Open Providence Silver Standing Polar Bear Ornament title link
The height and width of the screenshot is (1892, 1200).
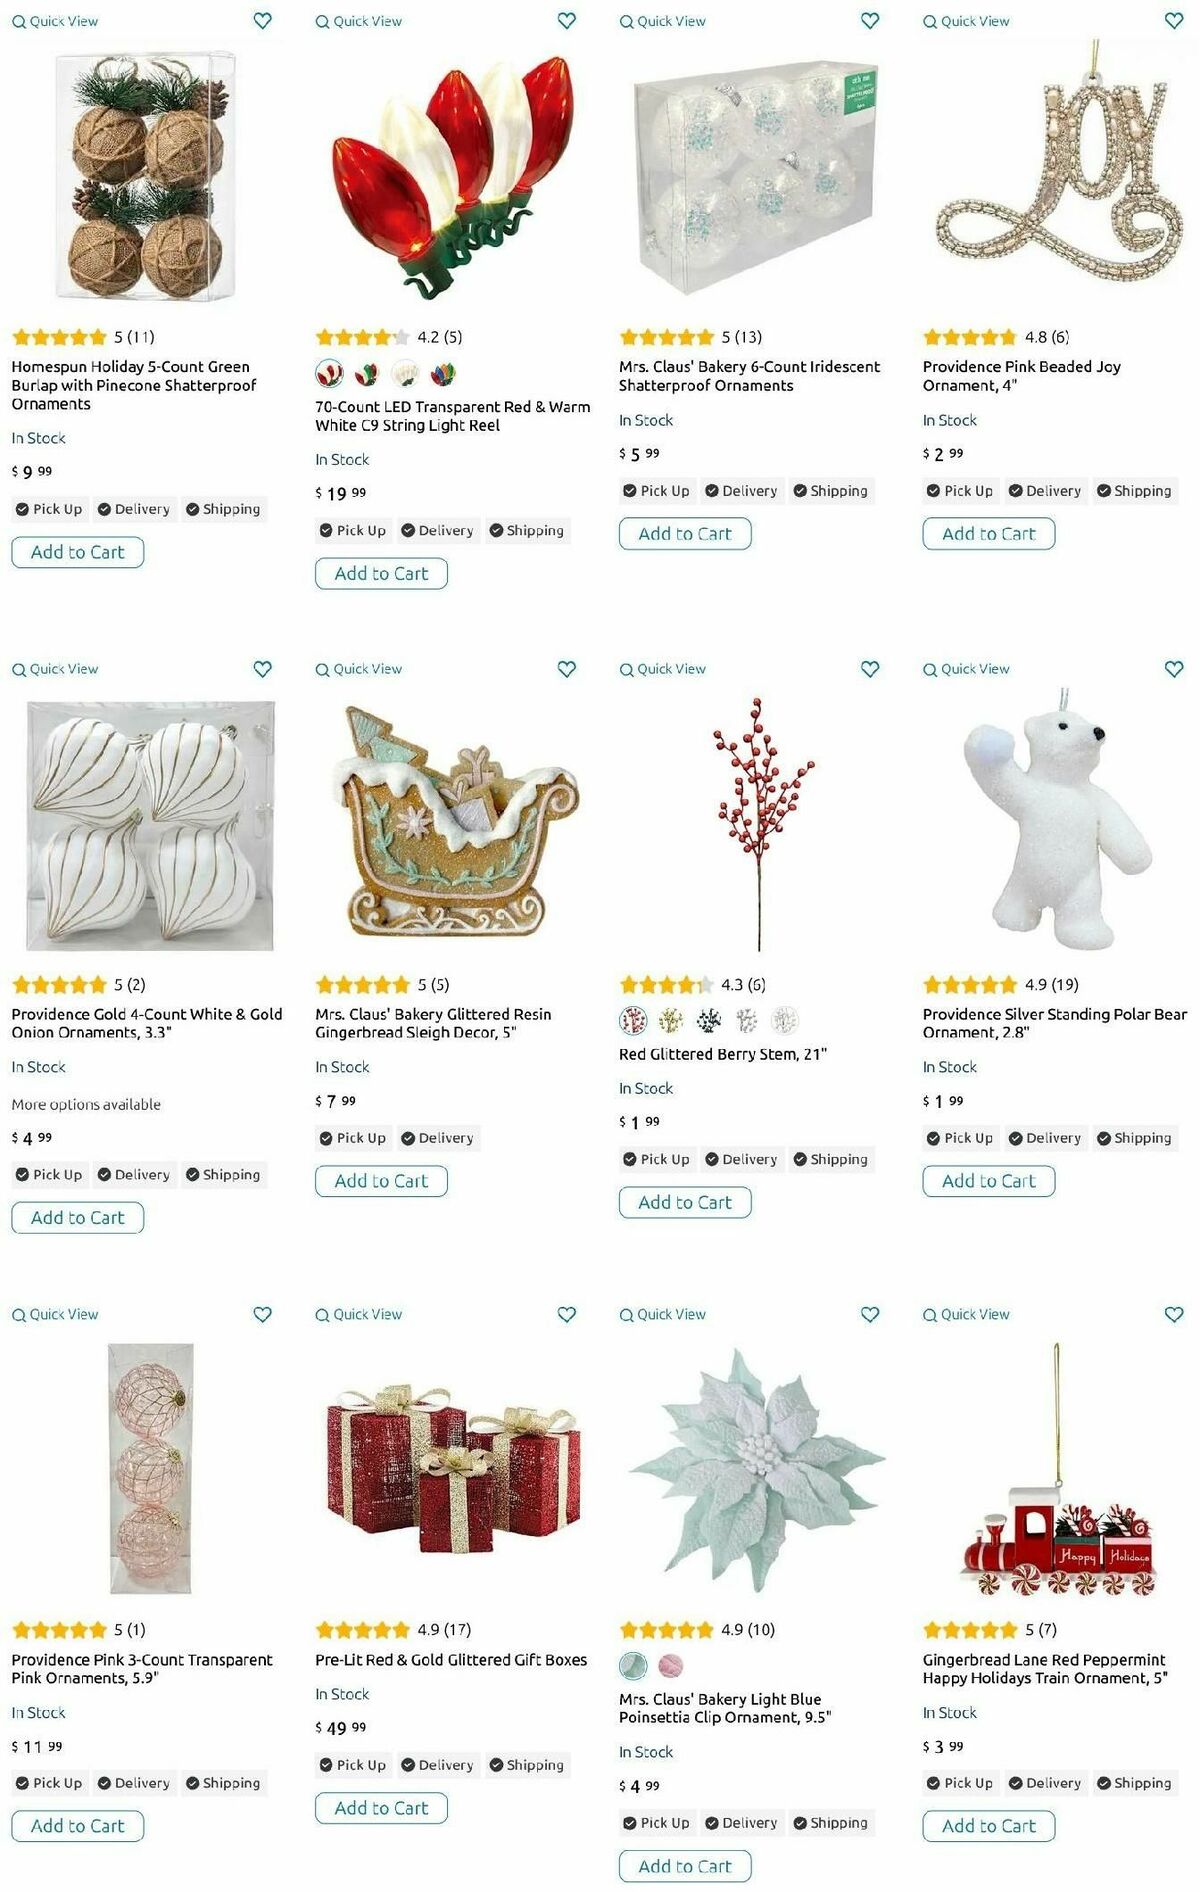coord(1054,1023)
